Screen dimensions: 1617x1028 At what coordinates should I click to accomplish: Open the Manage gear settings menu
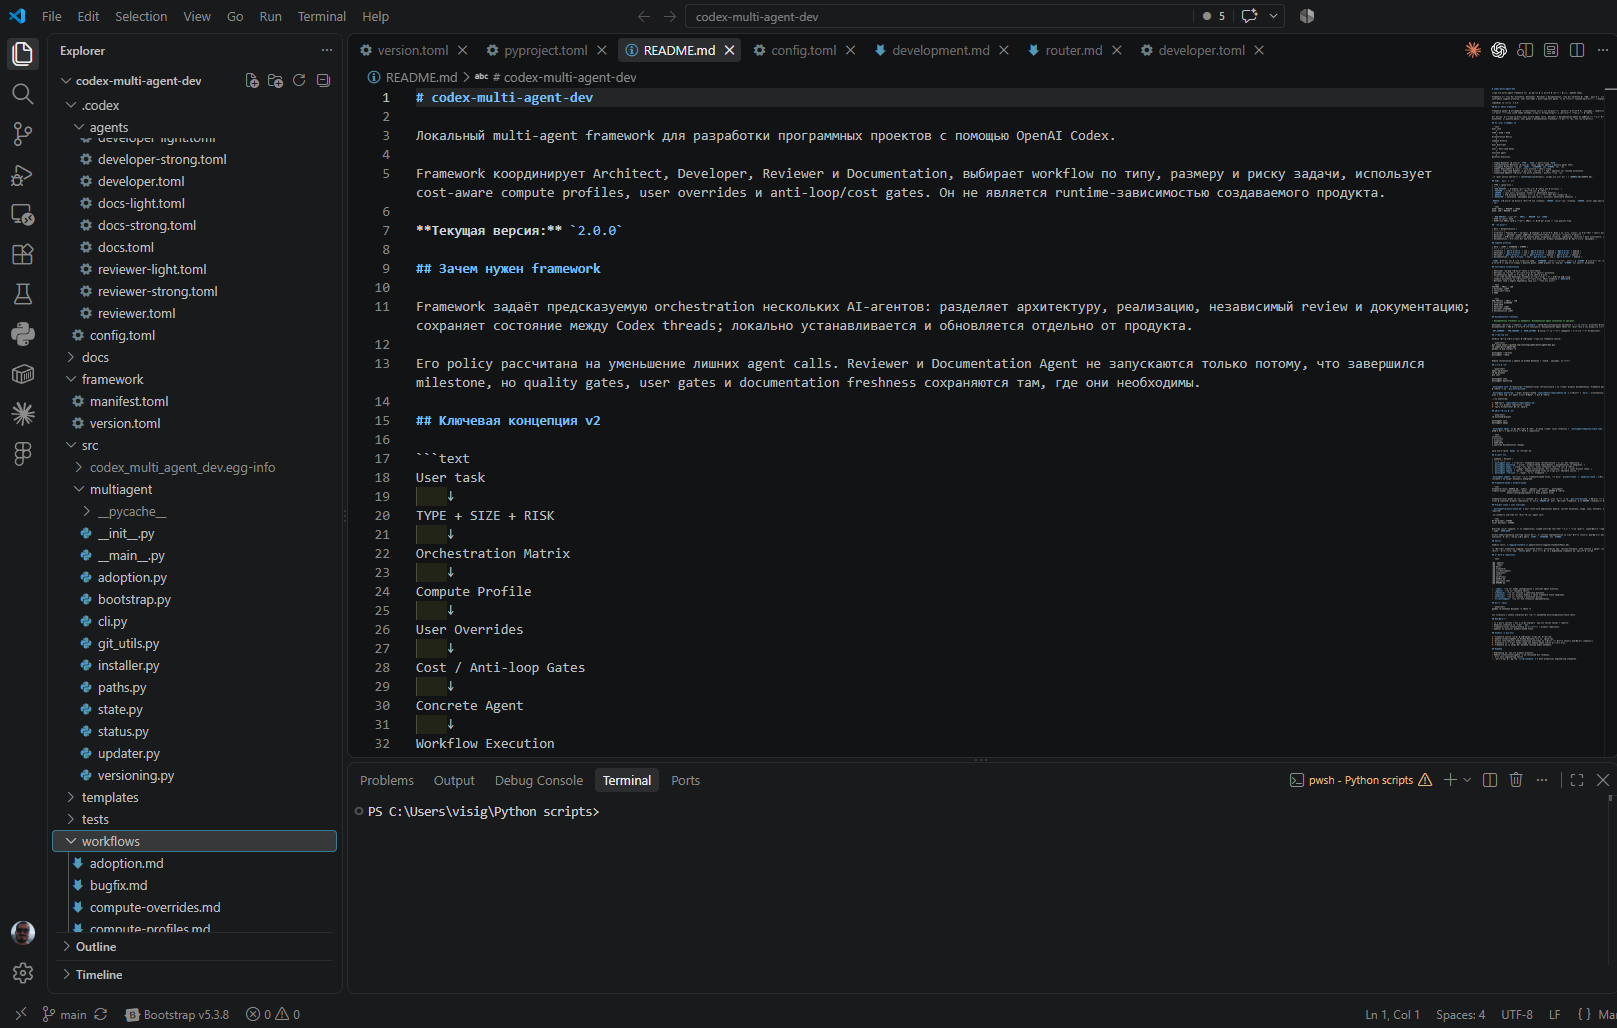point(22,972)
